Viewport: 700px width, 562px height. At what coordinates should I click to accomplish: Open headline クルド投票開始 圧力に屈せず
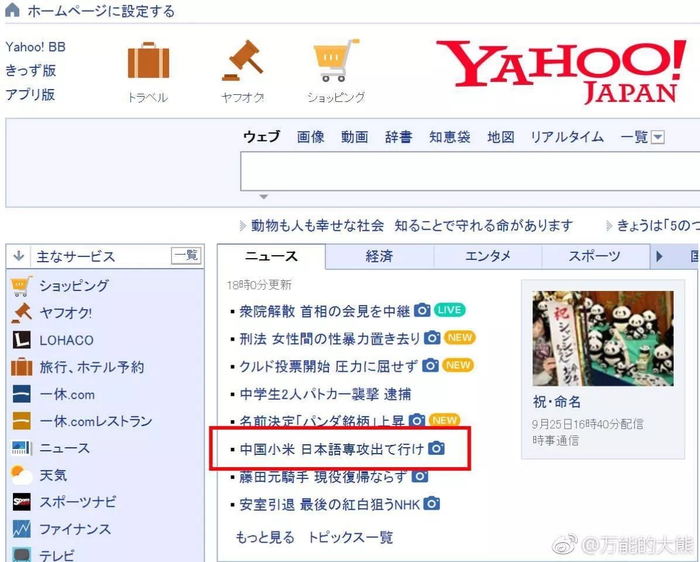[x=329, y=366]
